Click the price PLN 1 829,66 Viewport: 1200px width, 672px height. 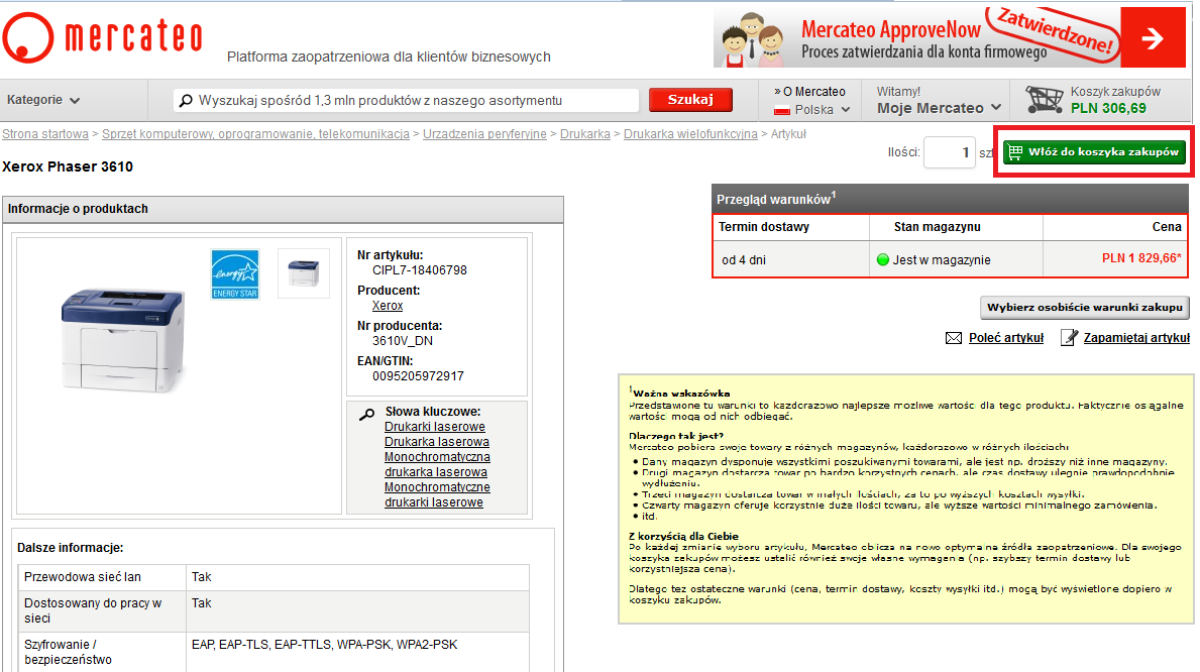(1142, 259)
